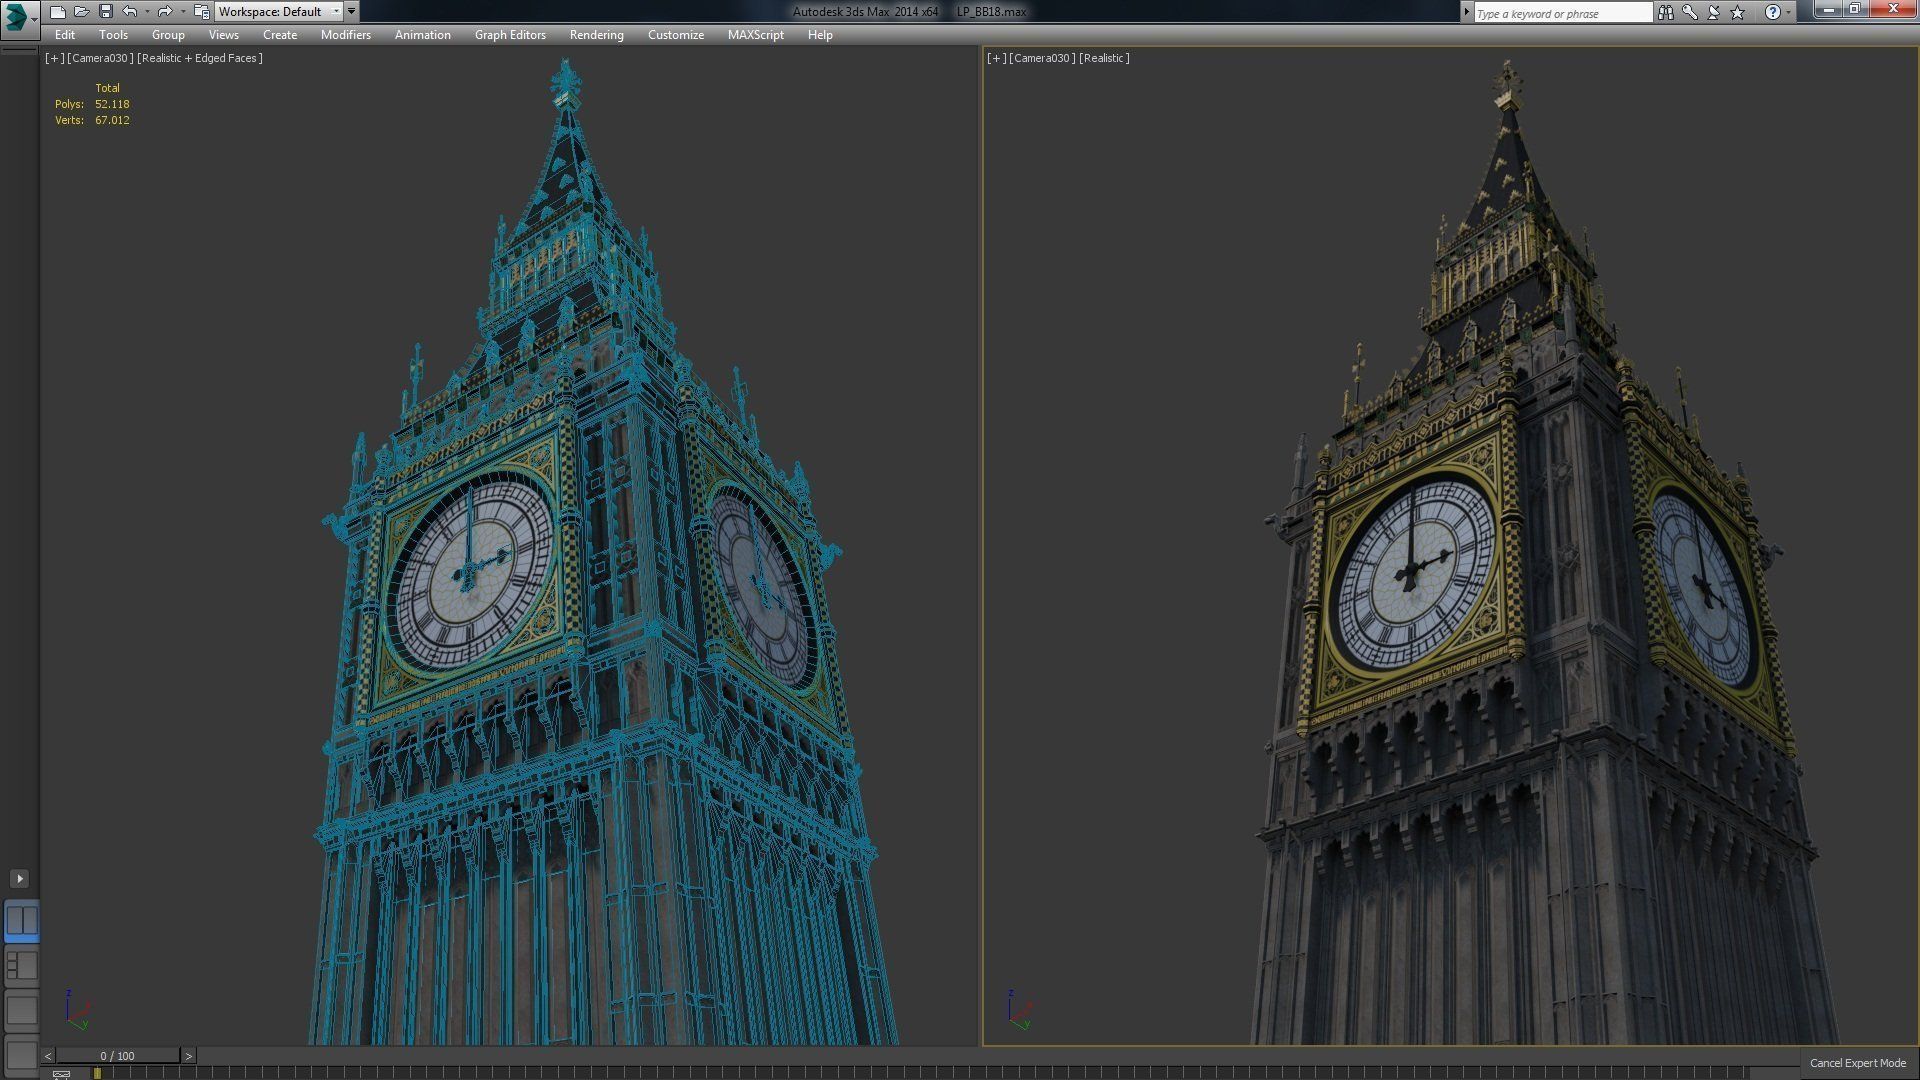The image size is (1920, 1080).
Task: Open the Group menu
Action: [x=168, y=35]
